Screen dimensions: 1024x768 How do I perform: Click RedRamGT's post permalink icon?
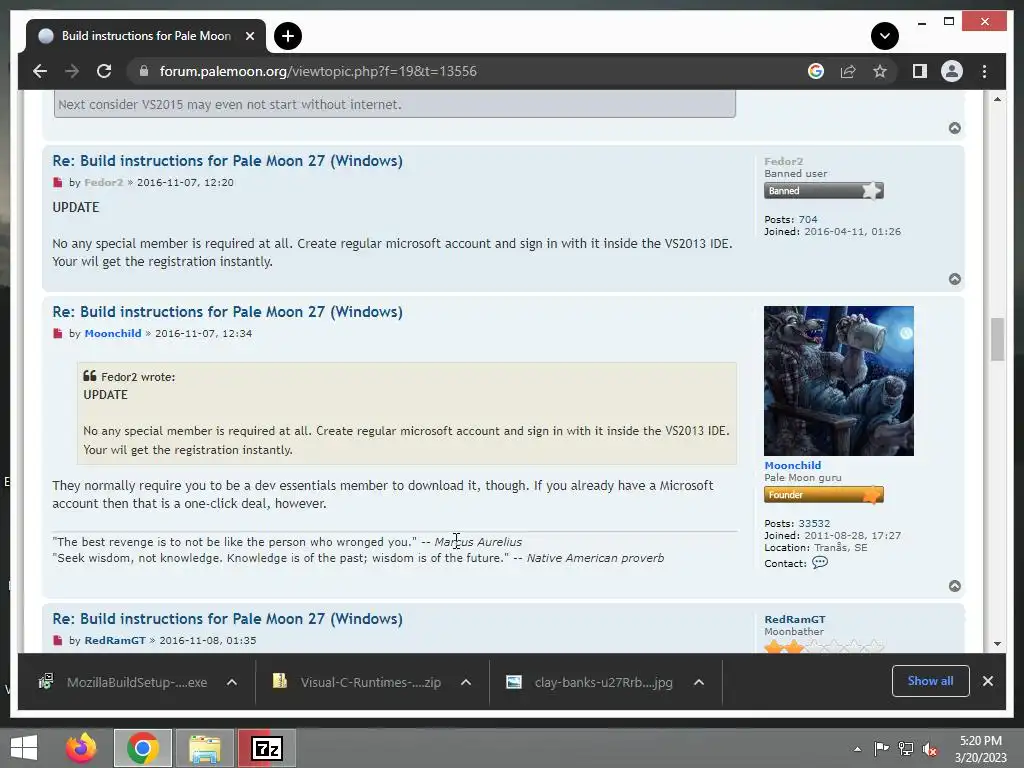(57, 640)
